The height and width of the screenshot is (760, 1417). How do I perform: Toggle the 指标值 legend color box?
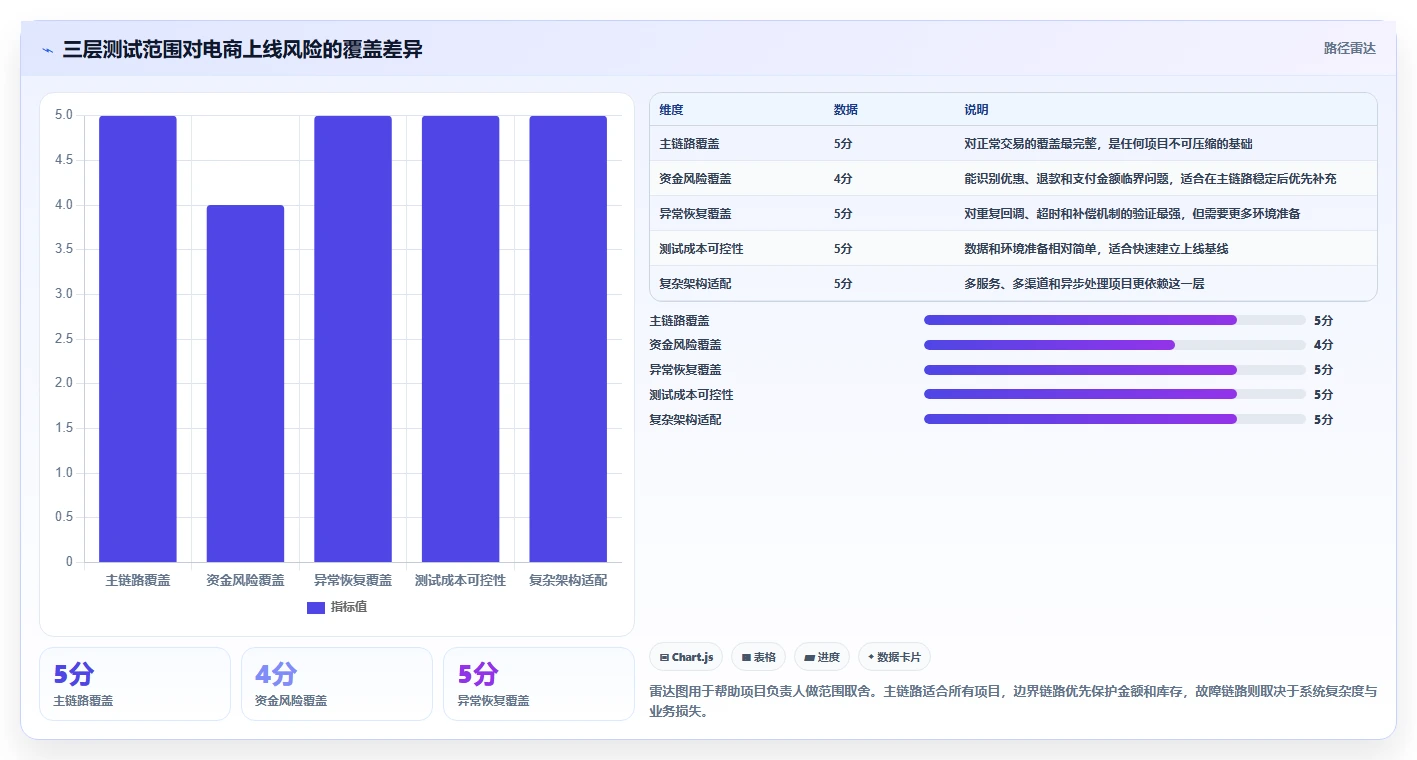[315, 607]
